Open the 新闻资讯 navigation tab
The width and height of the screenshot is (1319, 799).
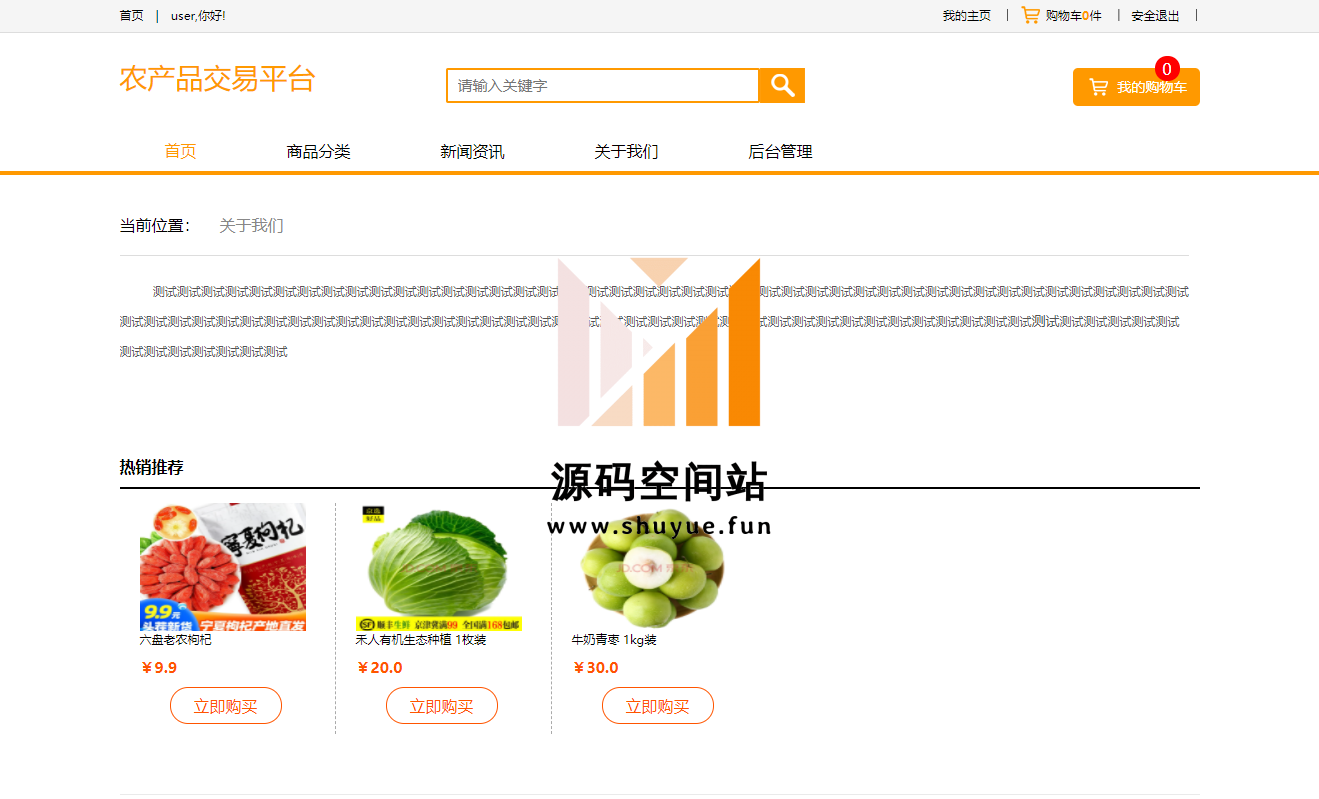(472, 151)
